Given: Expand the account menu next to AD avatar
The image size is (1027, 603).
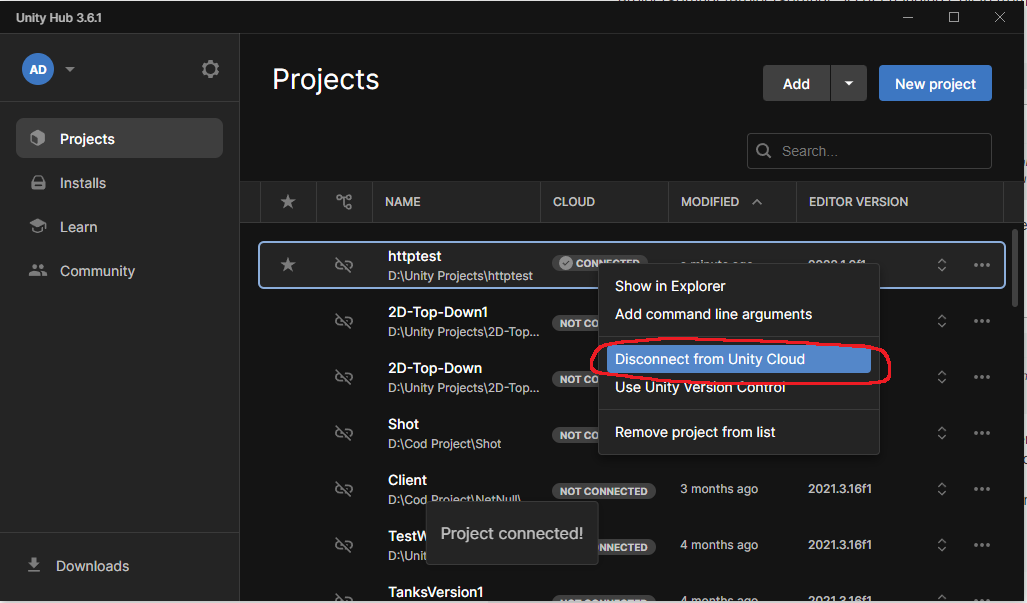Looking at the screenshot, I should pos(69,69).
